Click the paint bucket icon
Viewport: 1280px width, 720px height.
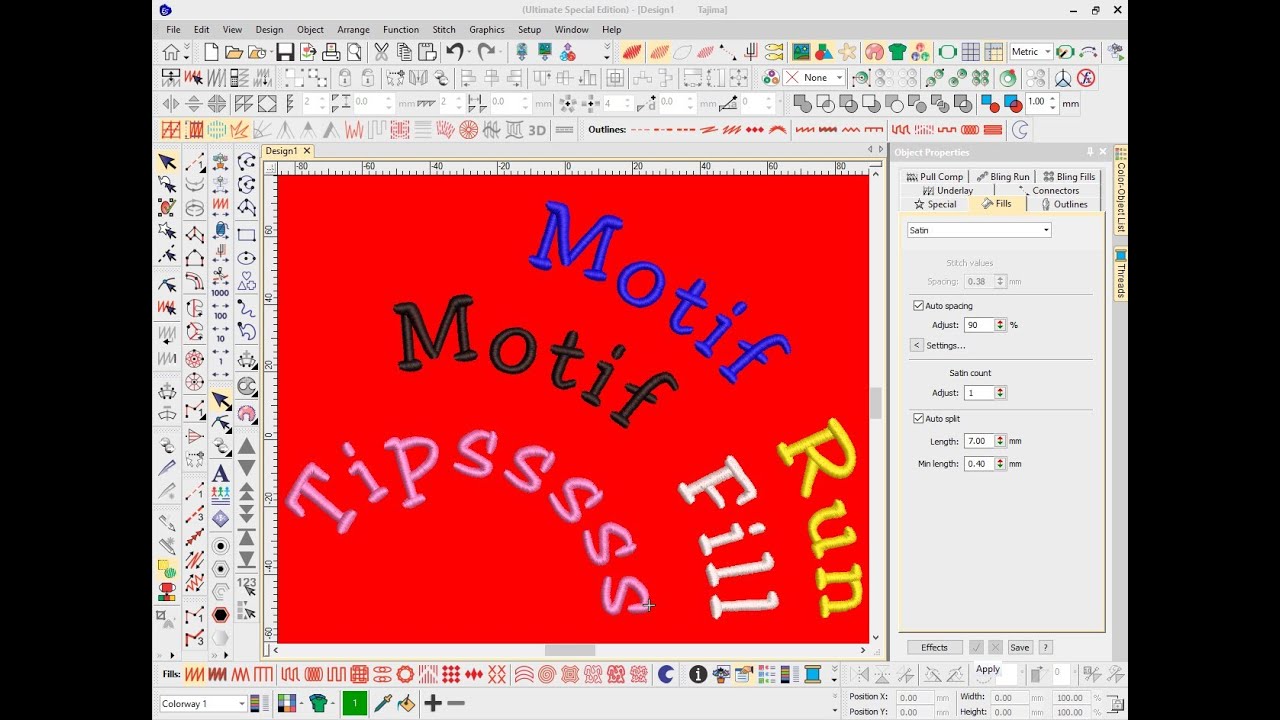pyautogui.click(x=406, y=704)
